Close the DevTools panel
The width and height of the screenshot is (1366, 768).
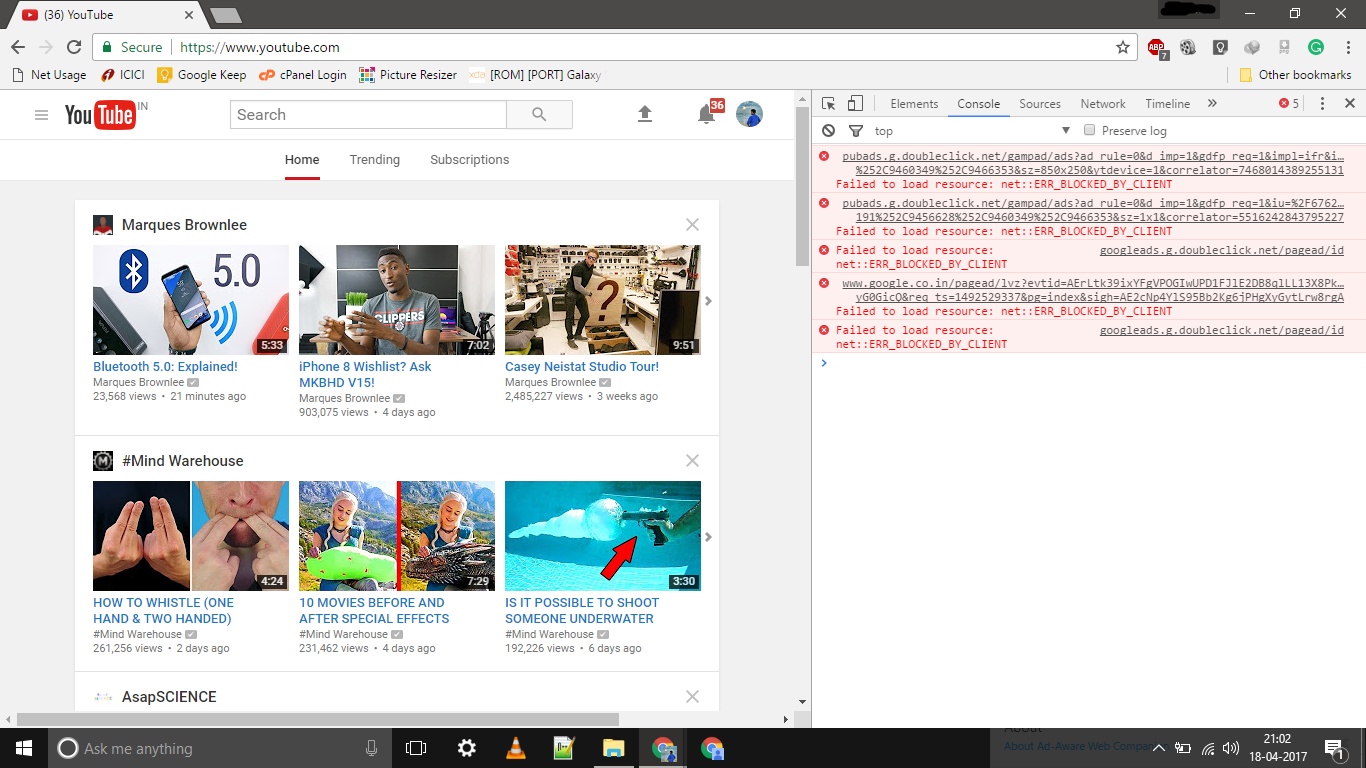click(1350, 104)
